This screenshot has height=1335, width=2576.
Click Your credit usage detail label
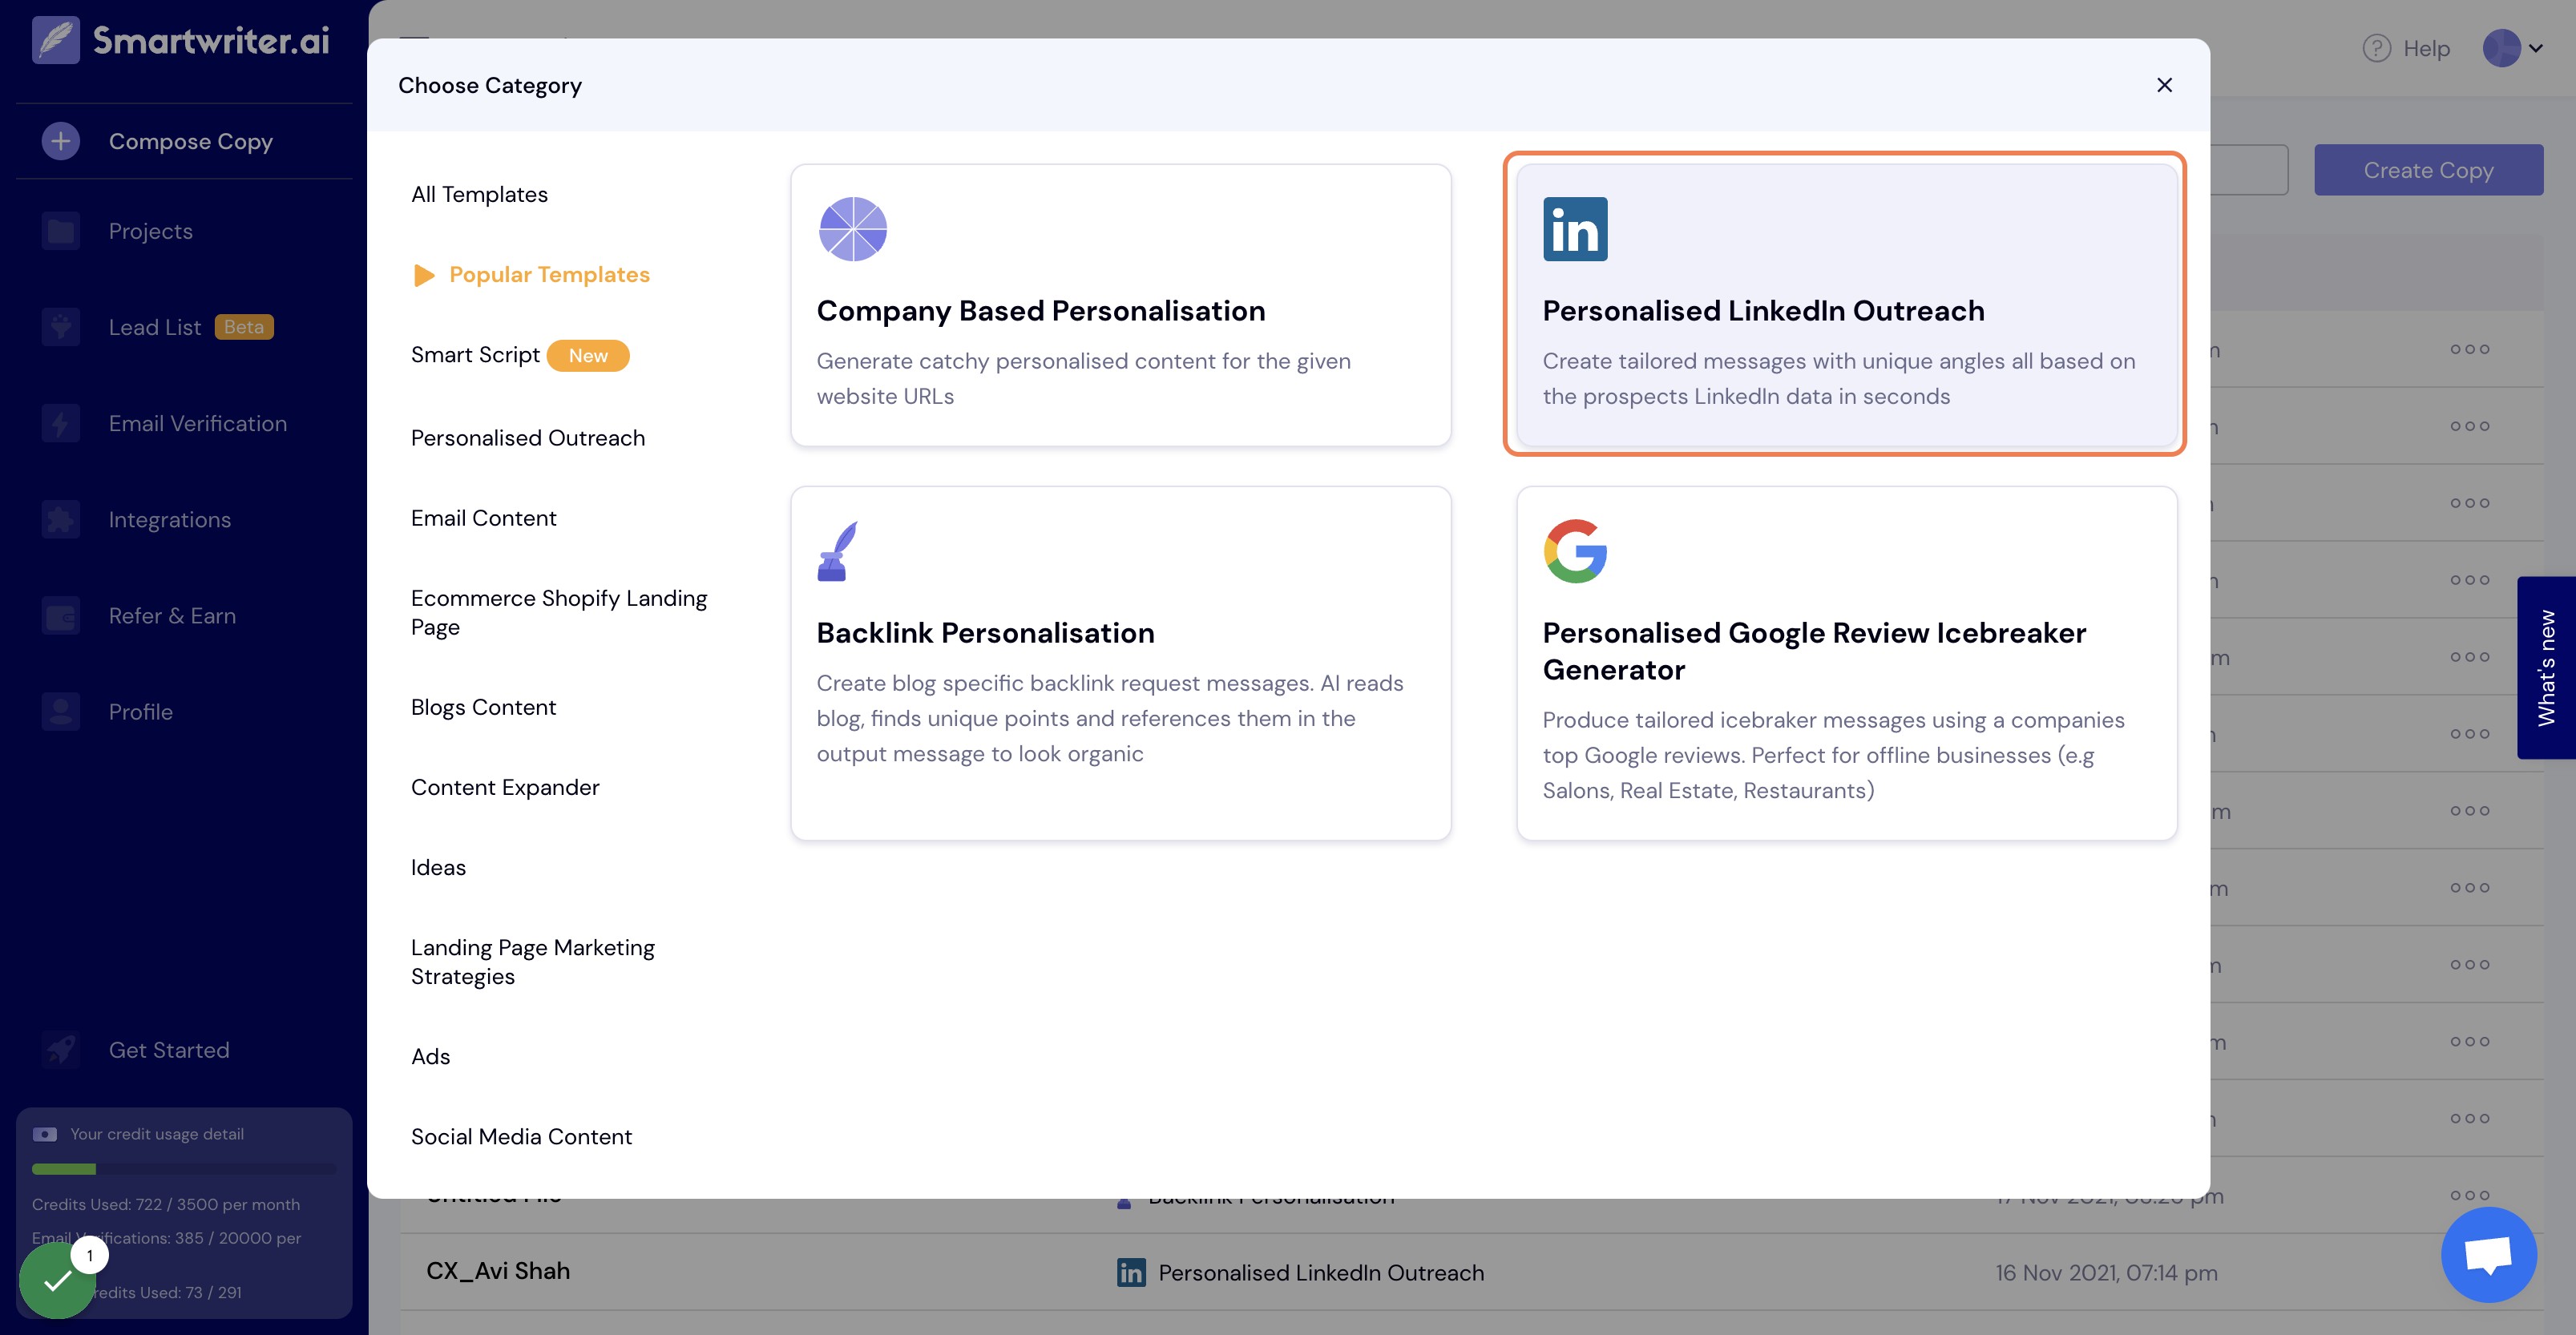(x=157, y=1134)
